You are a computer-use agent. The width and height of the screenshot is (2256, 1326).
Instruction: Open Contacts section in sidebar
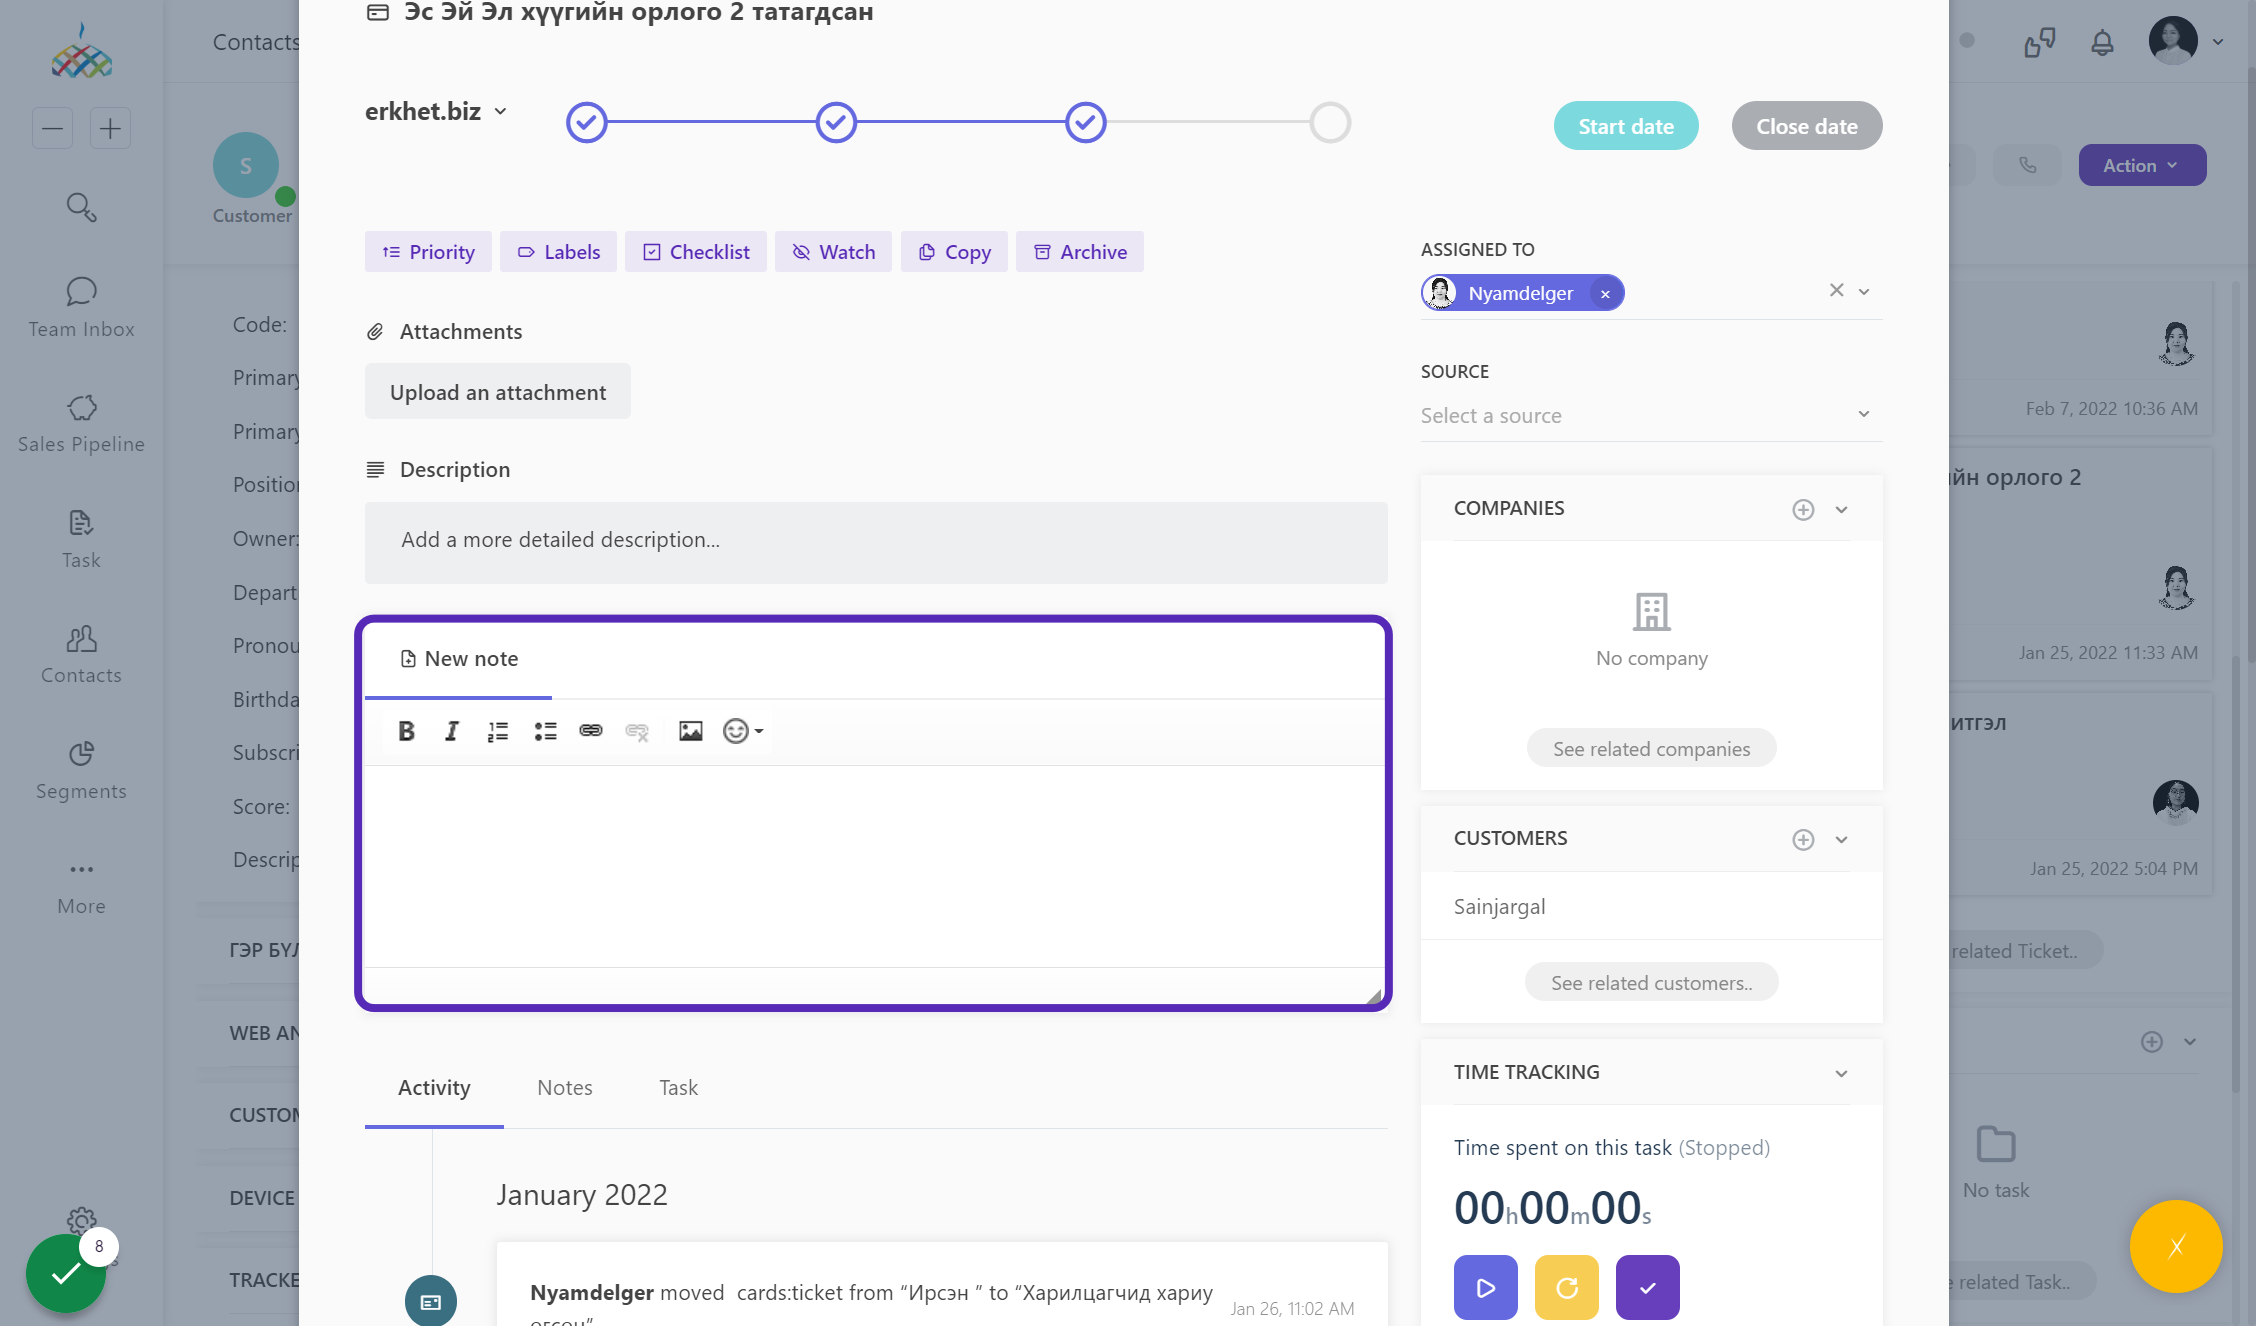[x=81, y=654]
